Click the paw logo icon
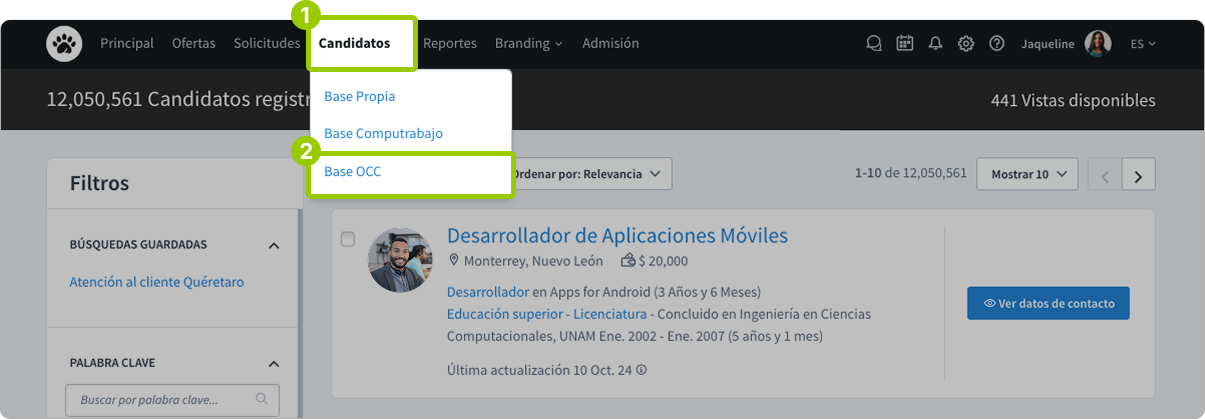 point(64,44)
